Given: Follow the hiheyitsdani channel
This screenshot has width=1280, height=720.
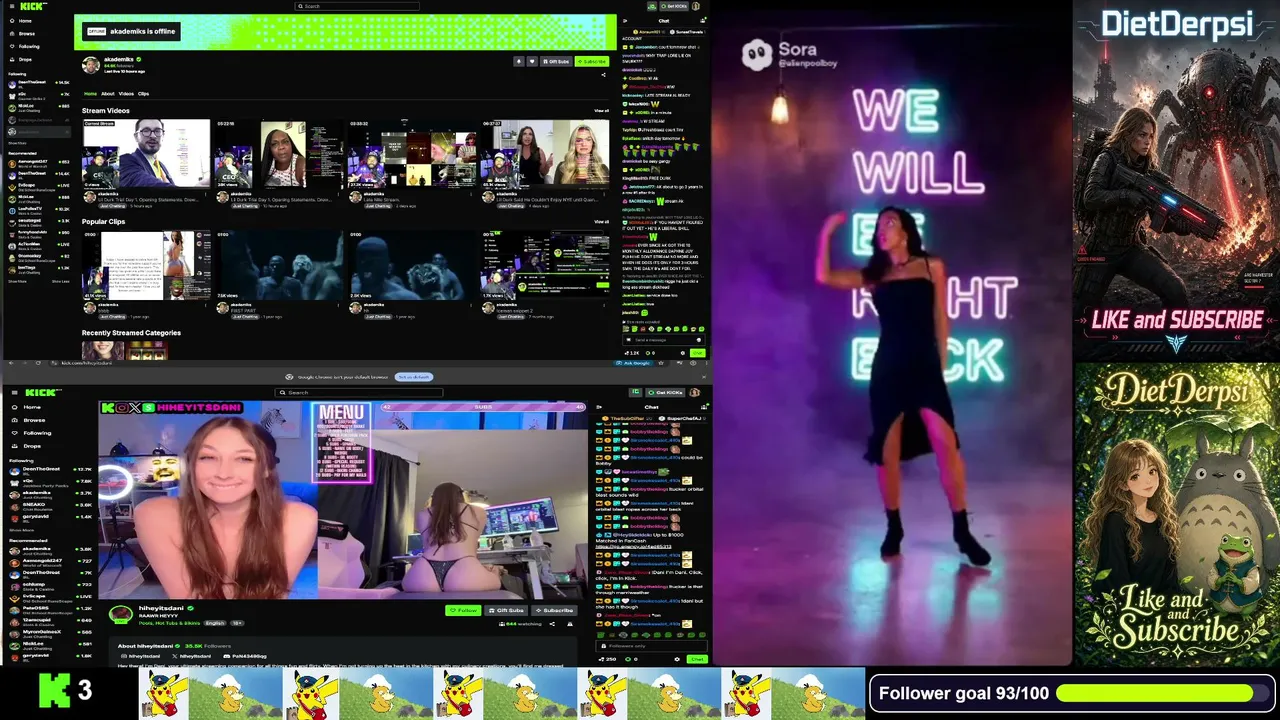Looking at the screenshot, I should coord(463,610).
